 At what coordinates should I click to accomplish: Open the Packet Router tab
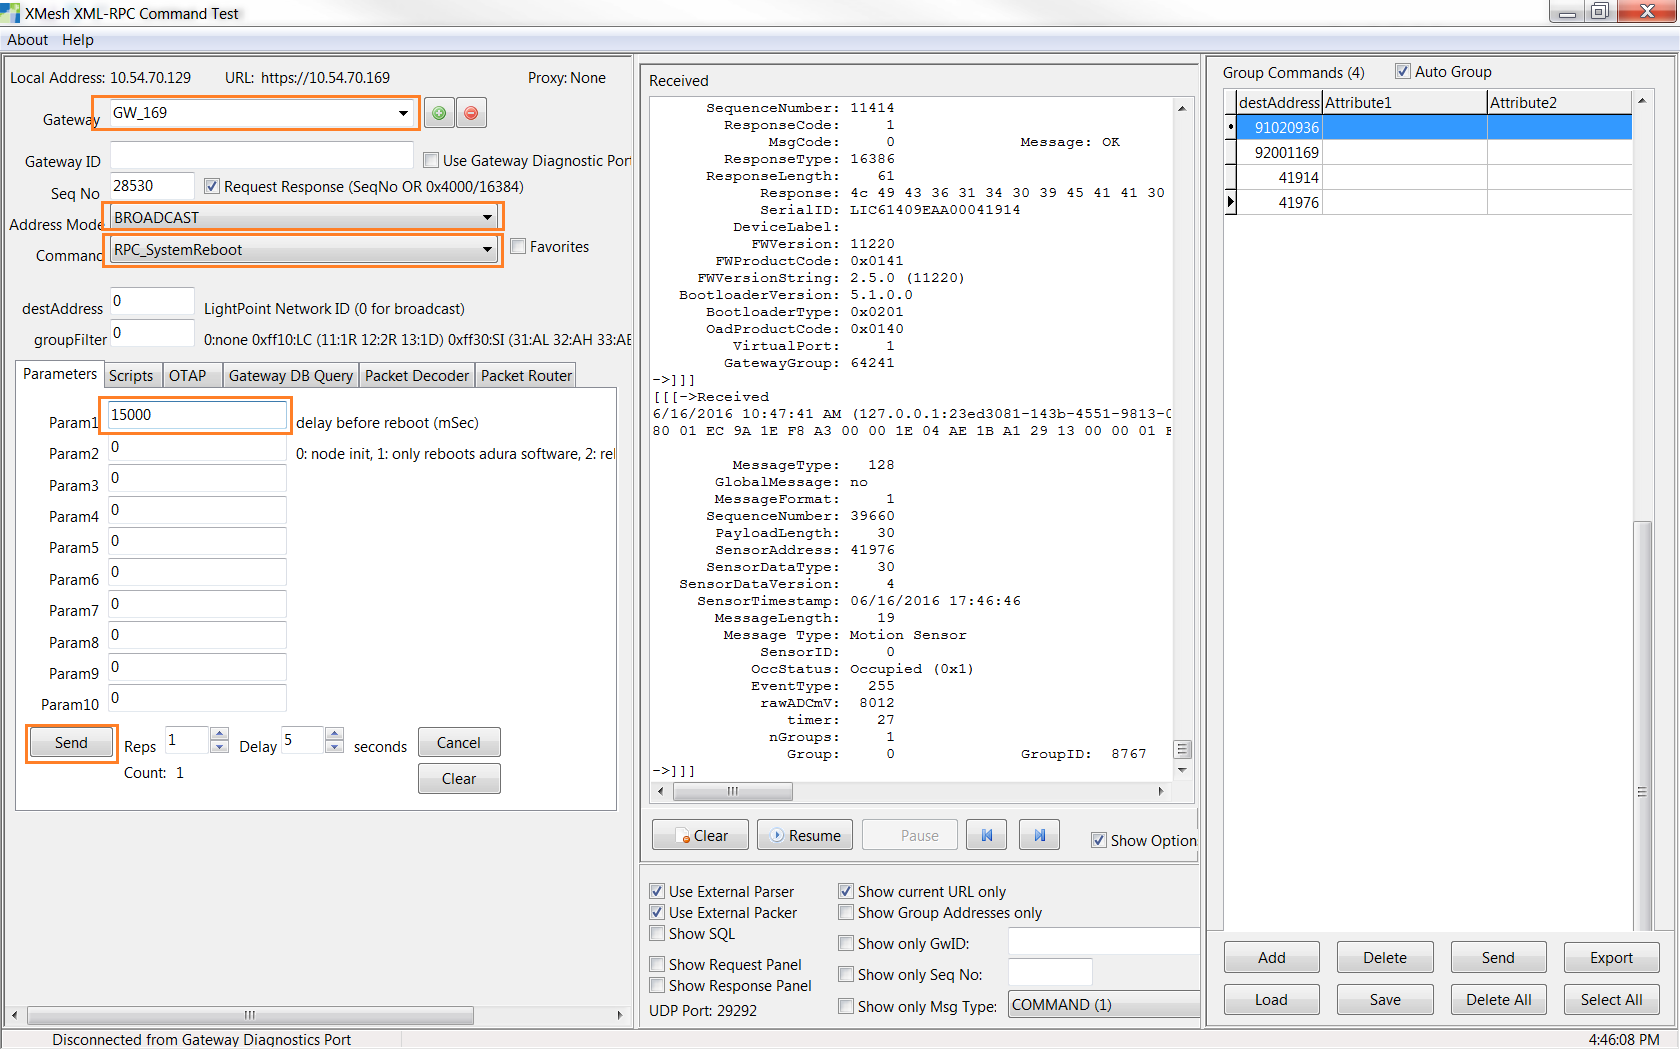click(x=526, y=375)
